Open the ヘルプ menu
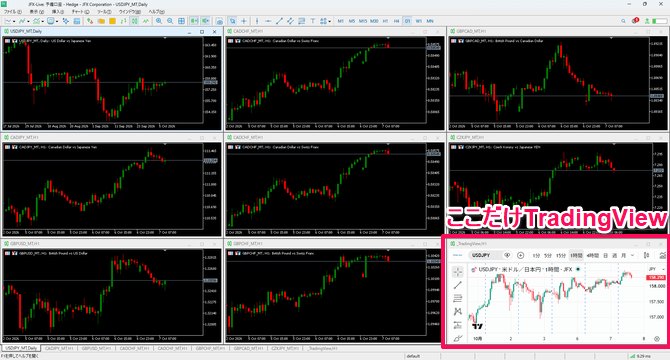This screenshot has height=360, width=670. pos(156,12)
